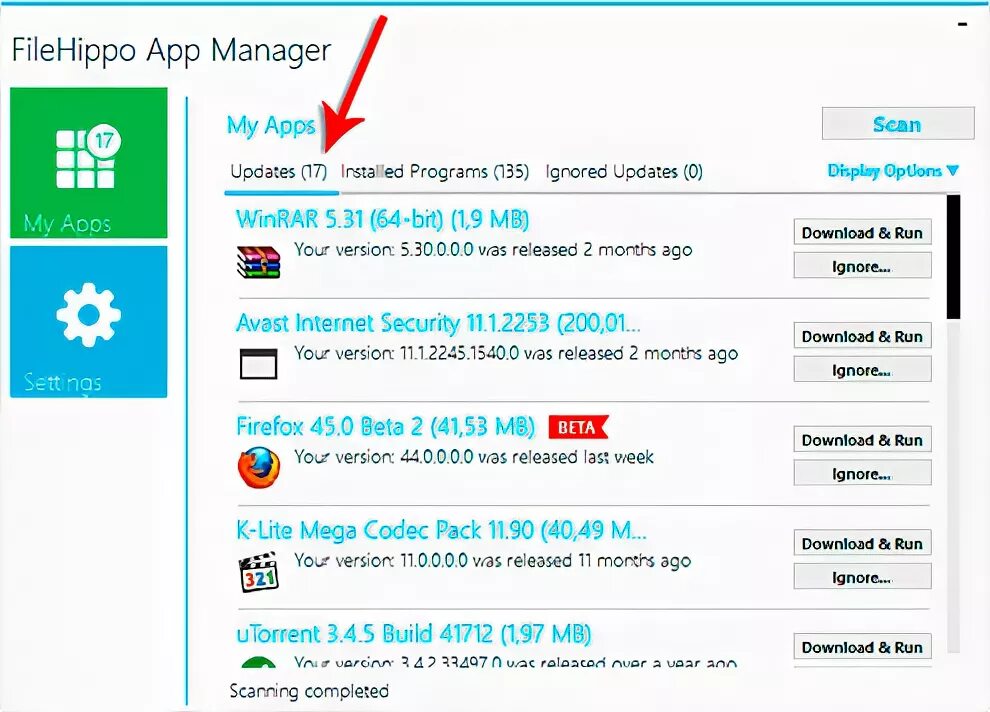Start a new Scan
Image resolution: width=990 pixels, height=712 pixels.
point(898,124)
